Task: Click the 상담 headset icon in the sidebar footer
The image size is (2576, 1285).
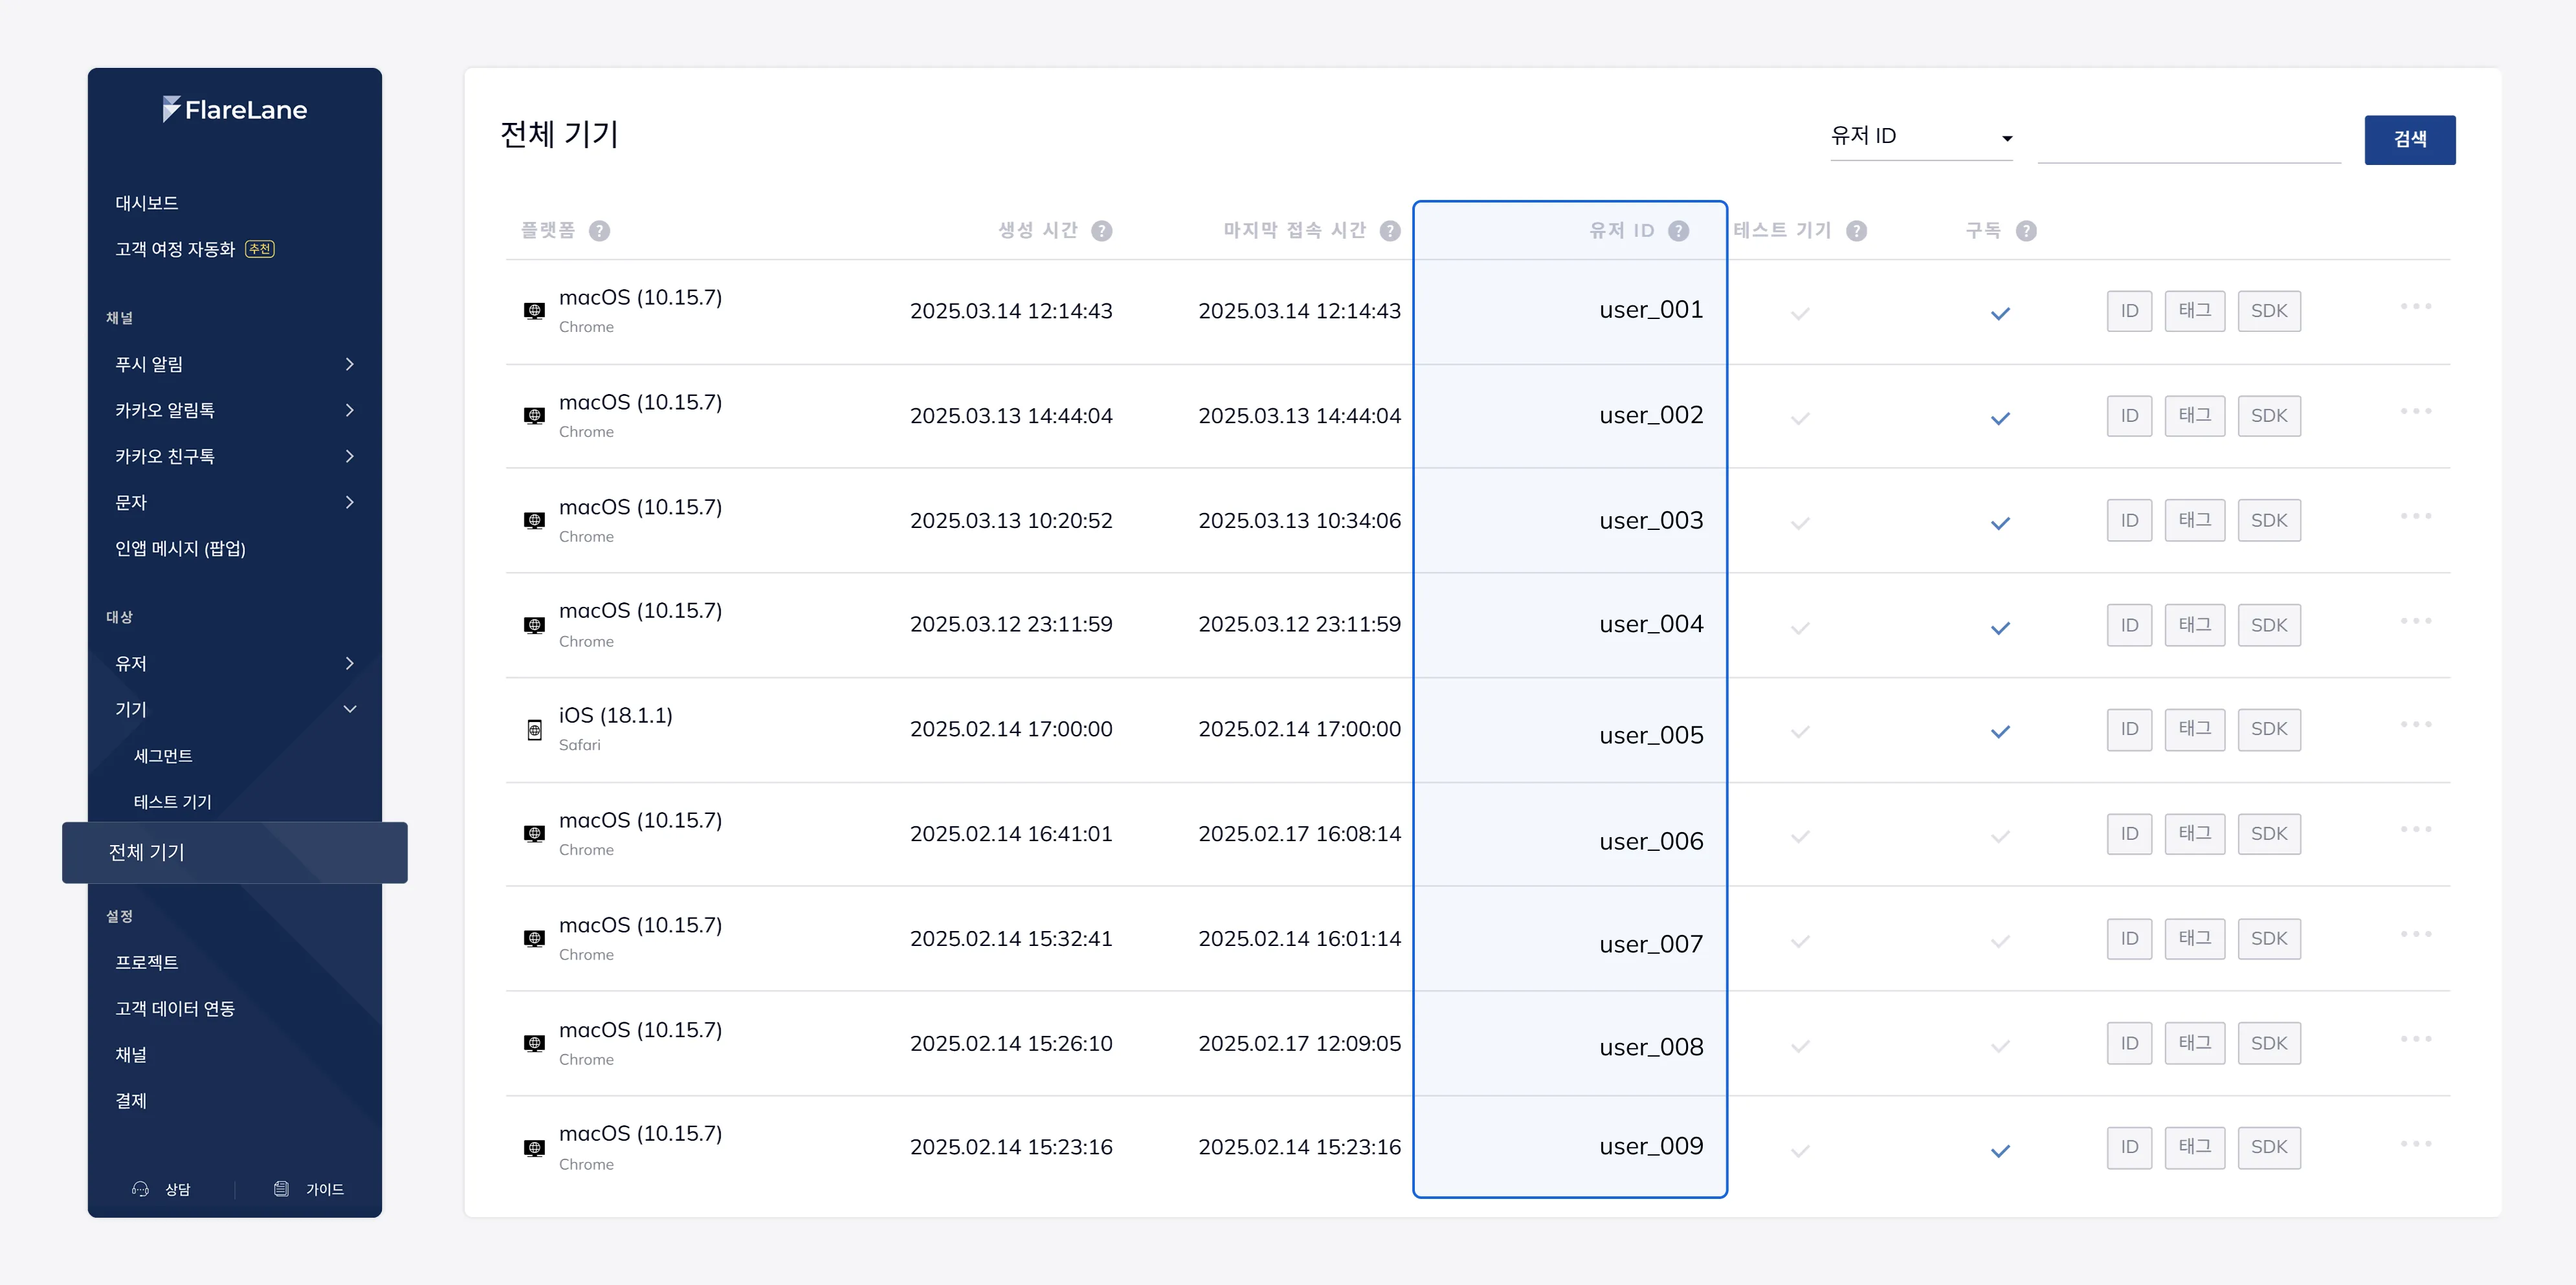Action: [141, 1189]
